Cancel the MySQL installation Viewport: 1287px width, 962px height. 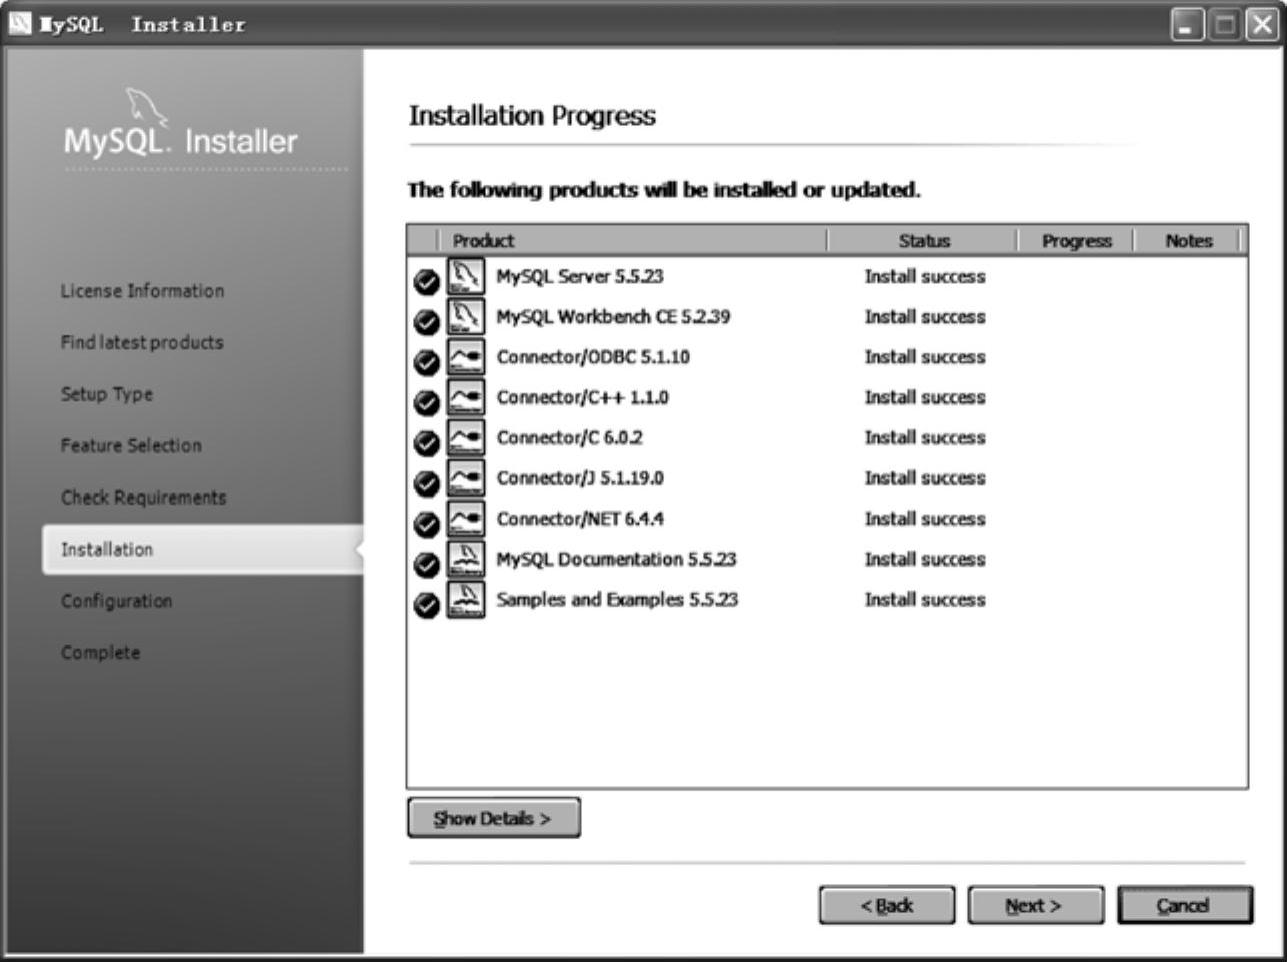click(x=1185, y=906)
